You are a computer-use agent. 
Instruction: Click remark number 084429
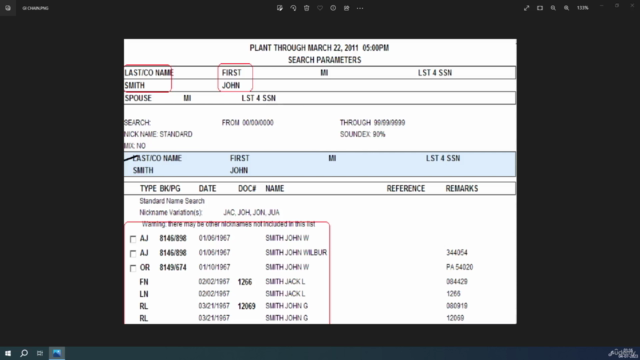[457, 282]
